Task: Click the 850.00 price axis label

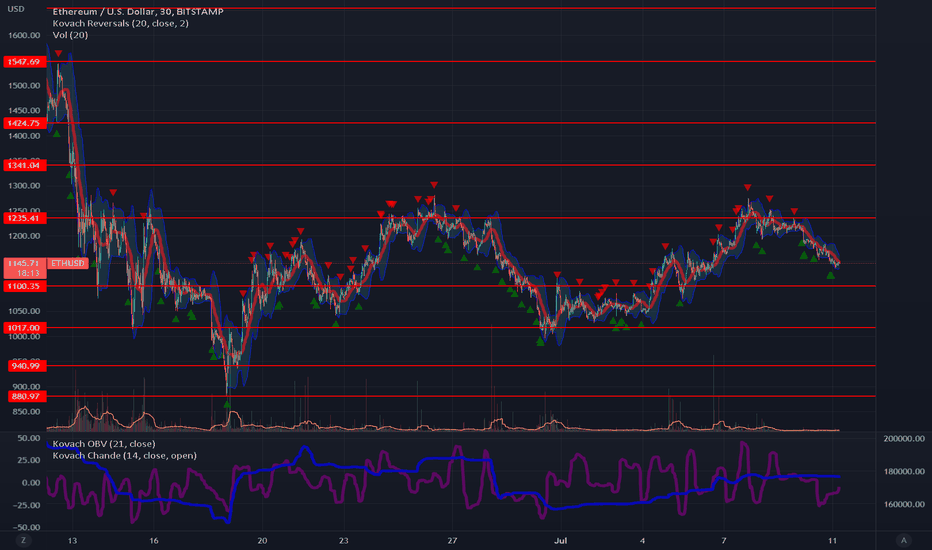Action: click(26, 411)
